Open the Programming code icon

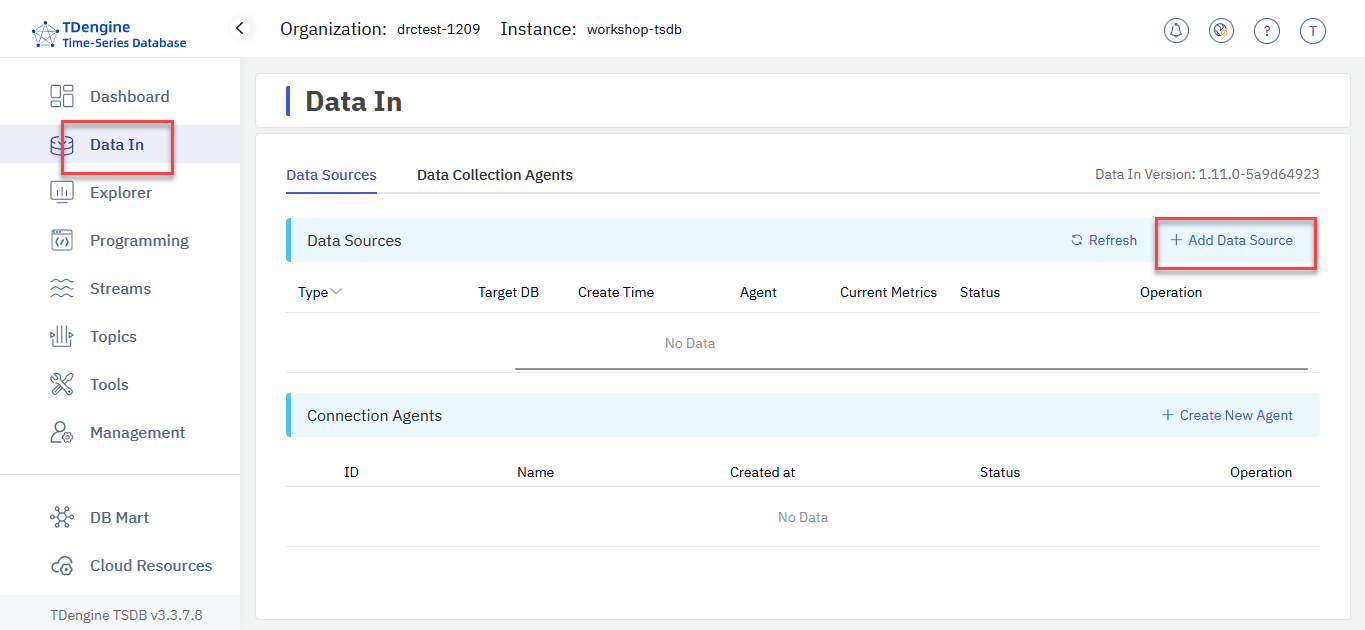(x=62, y=240)
